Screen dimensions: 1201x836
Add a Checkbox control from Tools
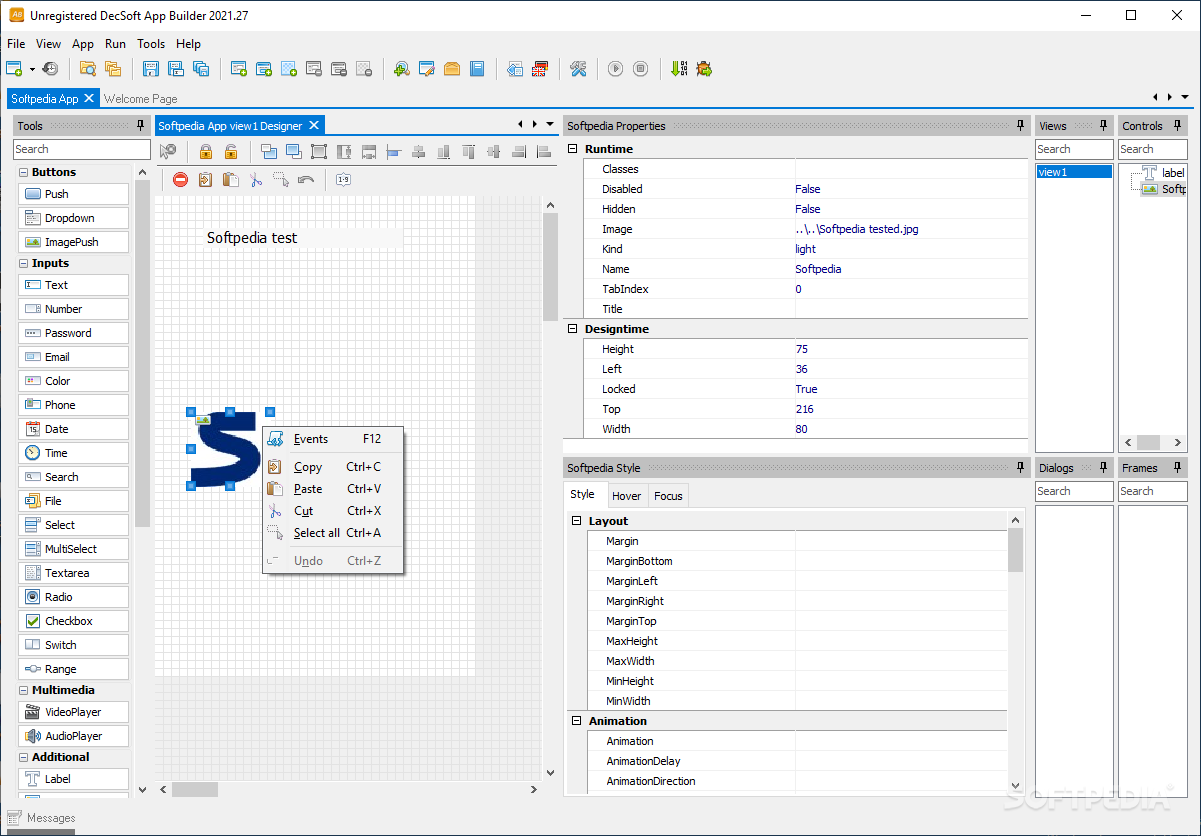pyautogui.click(x=73, y=621)
